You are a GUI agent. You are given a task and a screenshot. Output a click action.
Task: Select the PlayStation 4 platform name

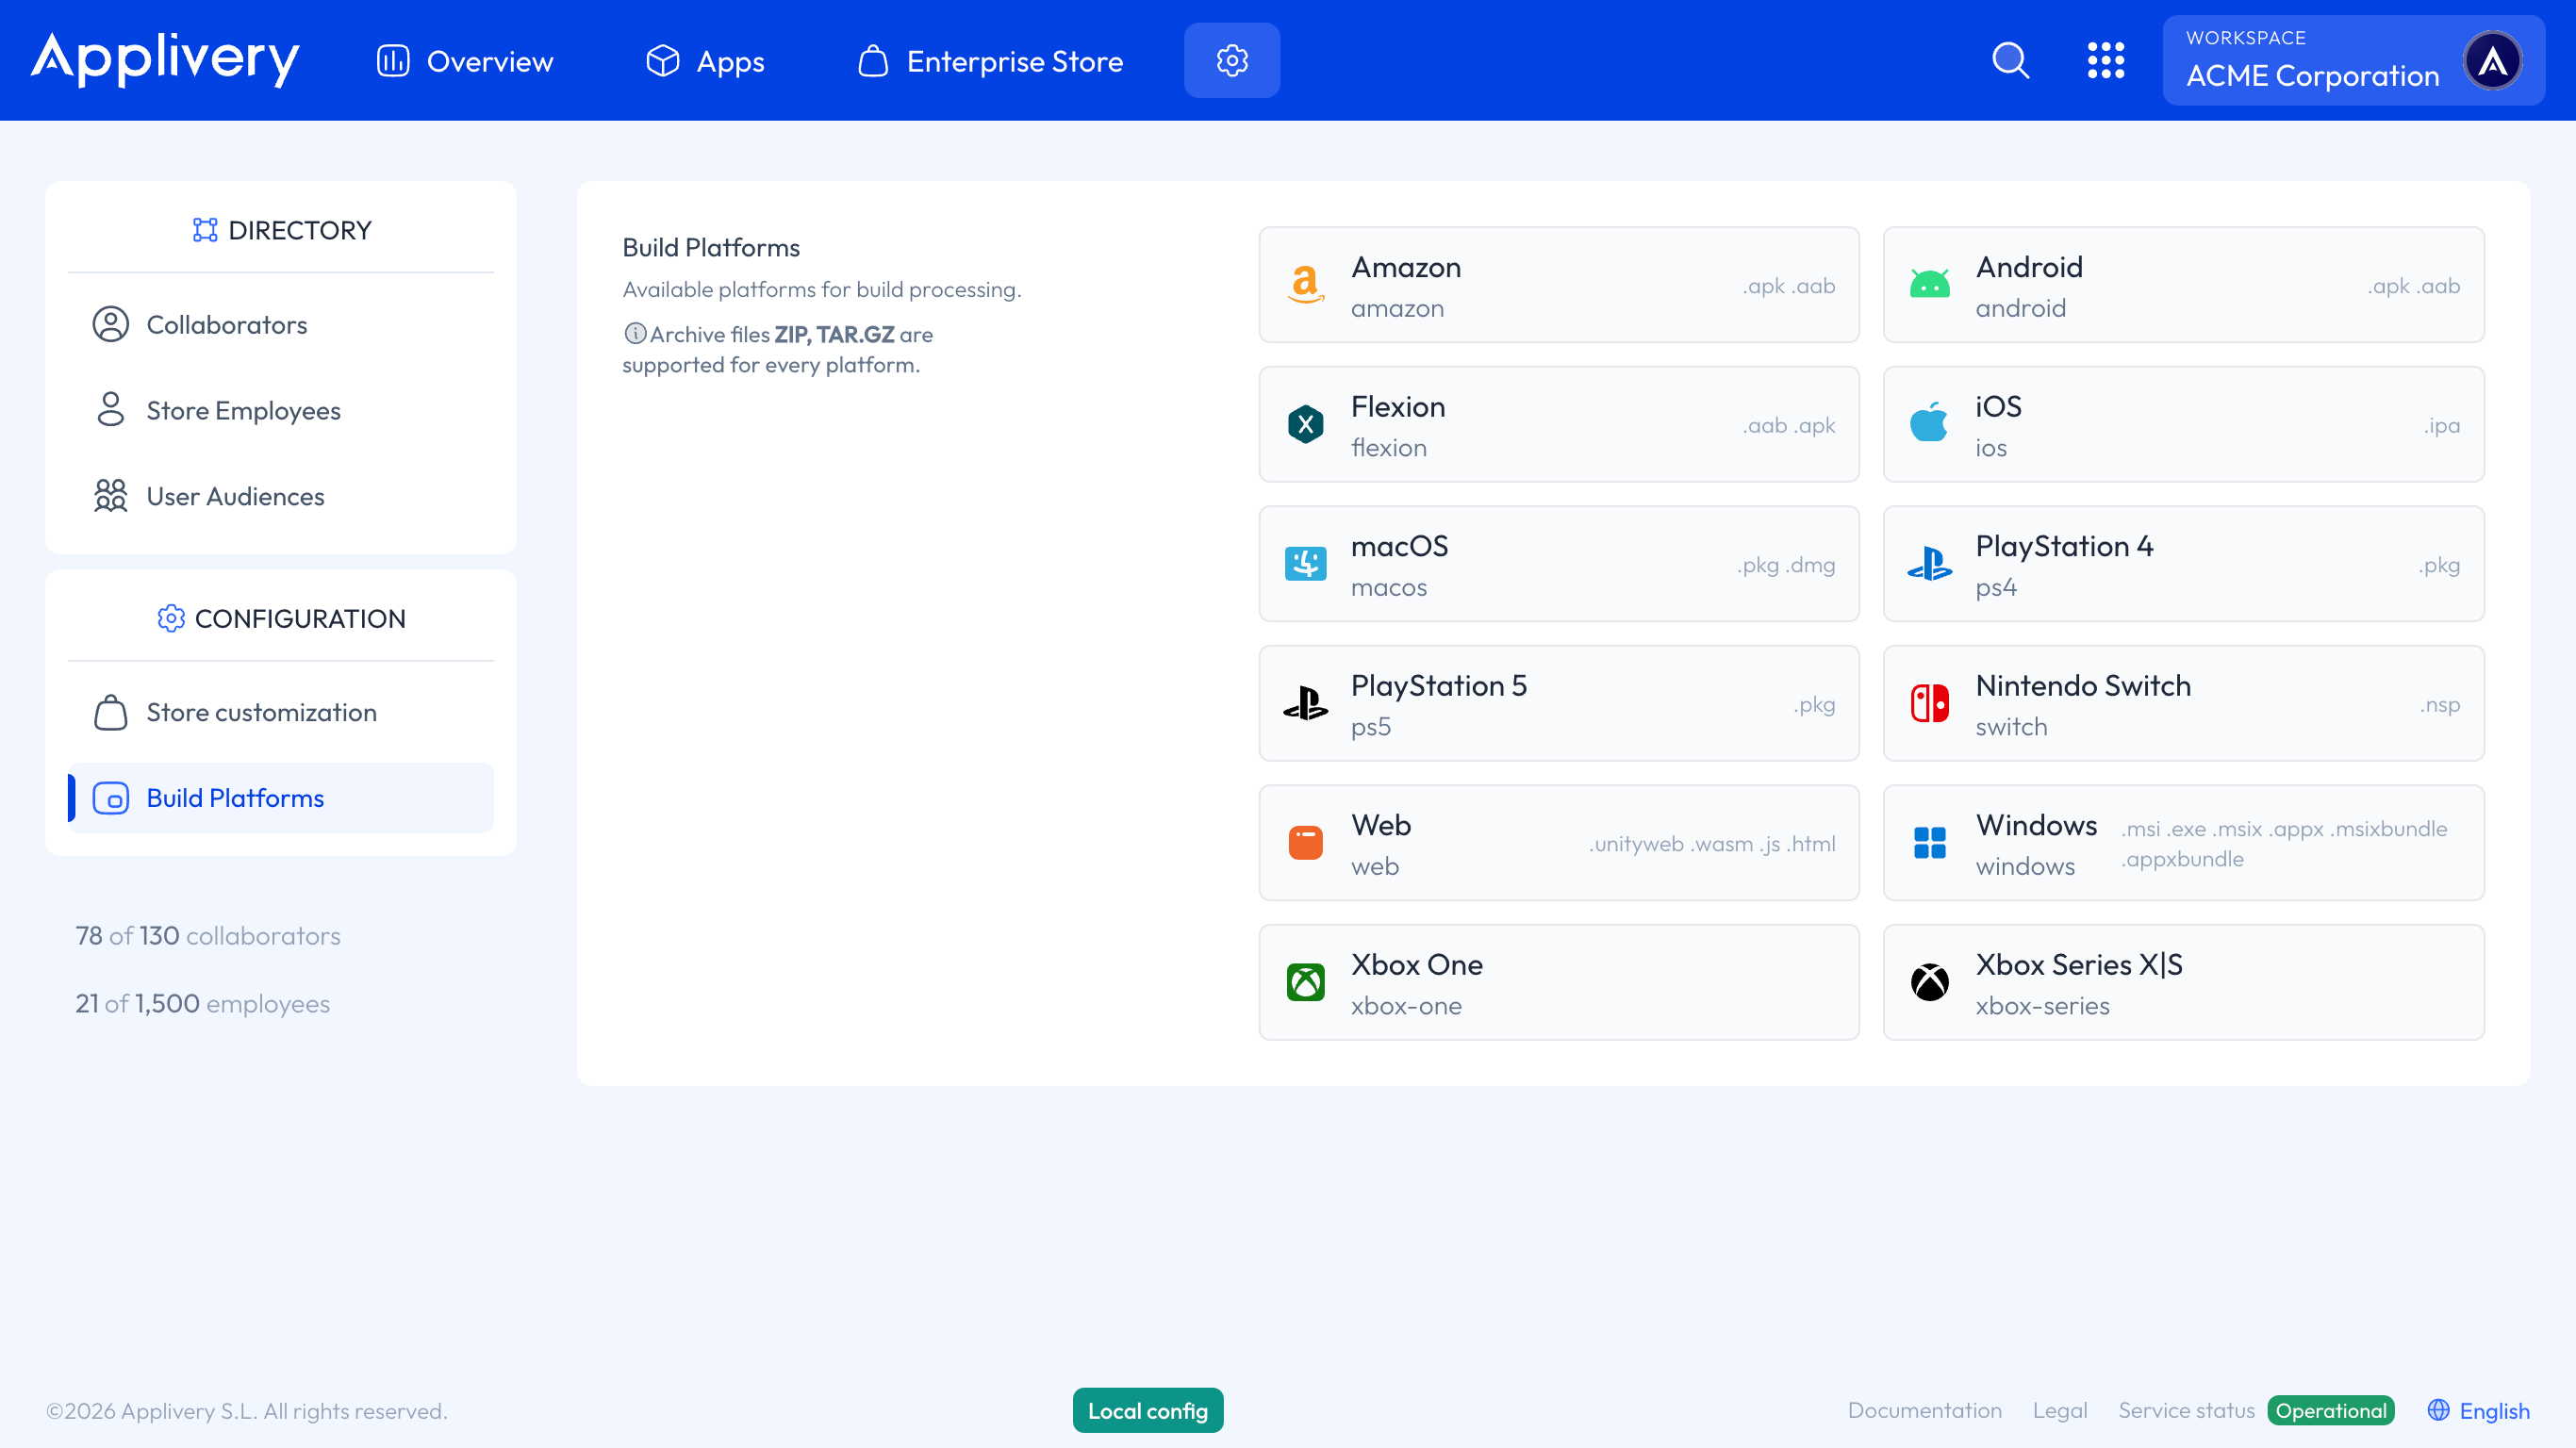[x=2065, y=546]
